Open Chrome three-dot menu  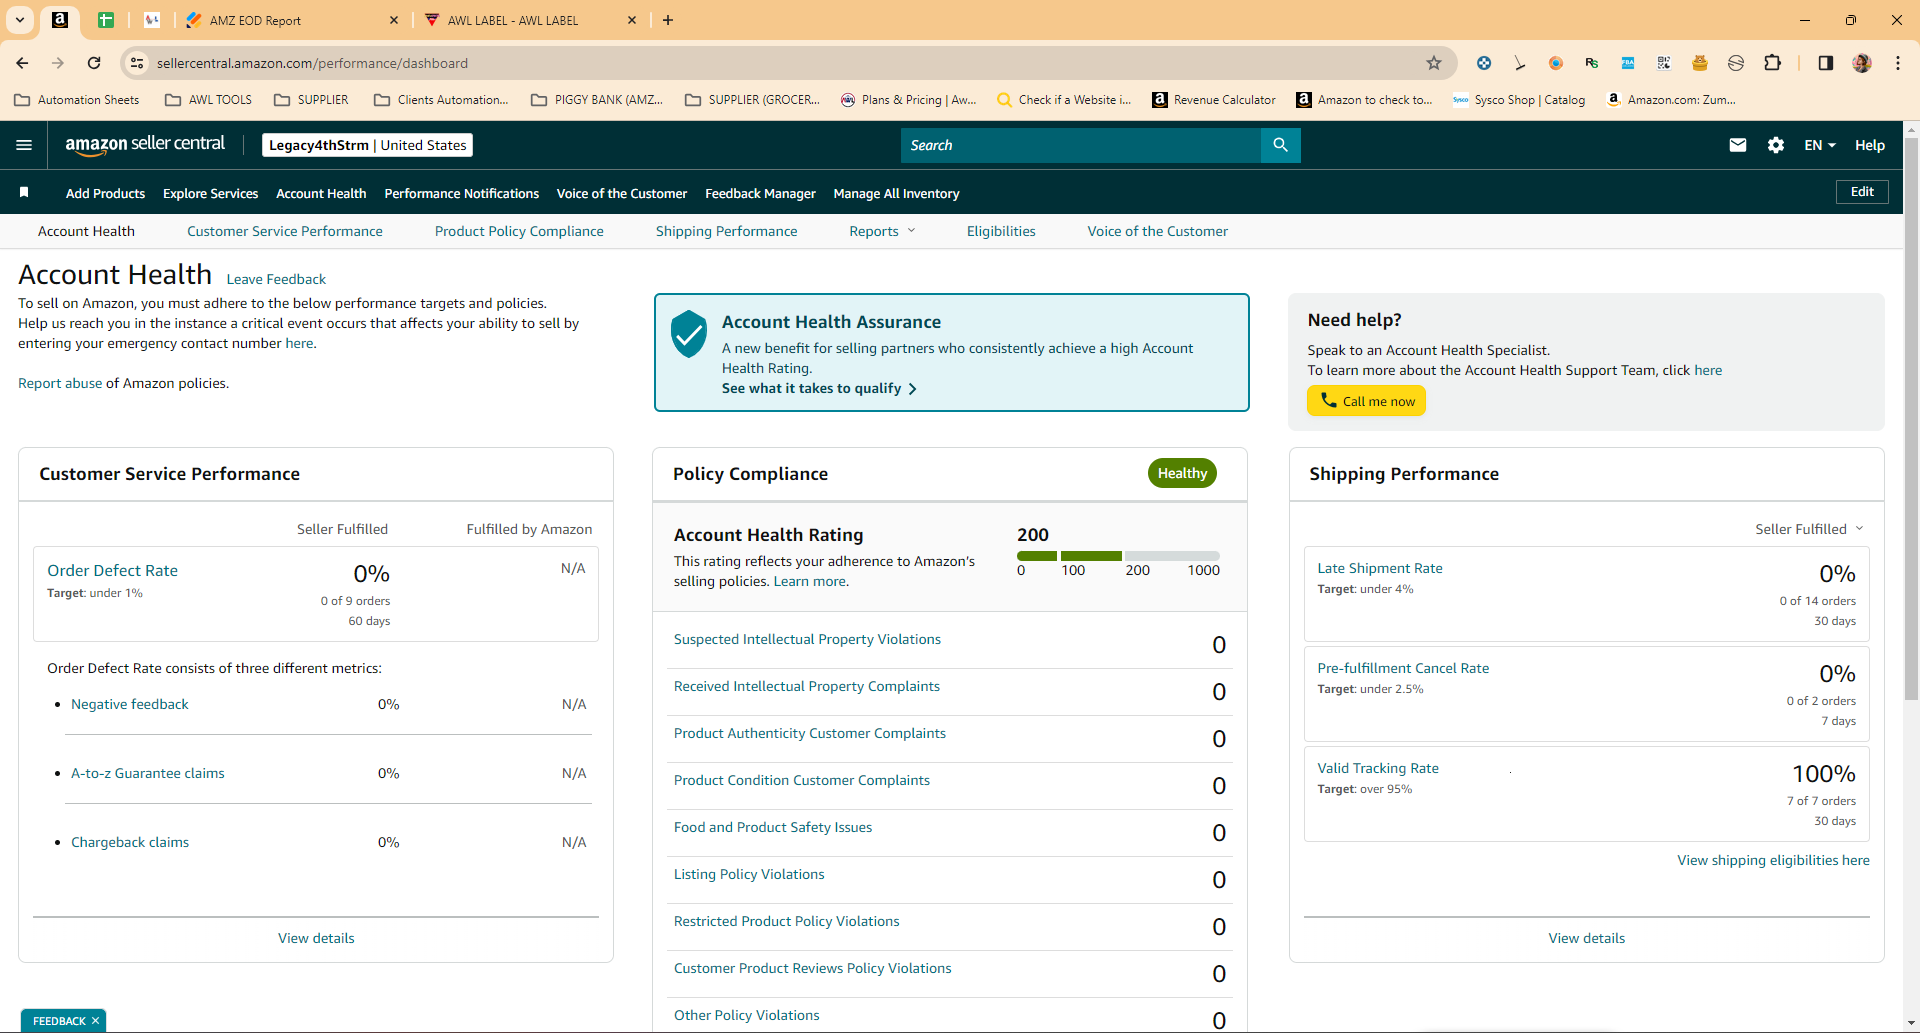(1898, 63)
